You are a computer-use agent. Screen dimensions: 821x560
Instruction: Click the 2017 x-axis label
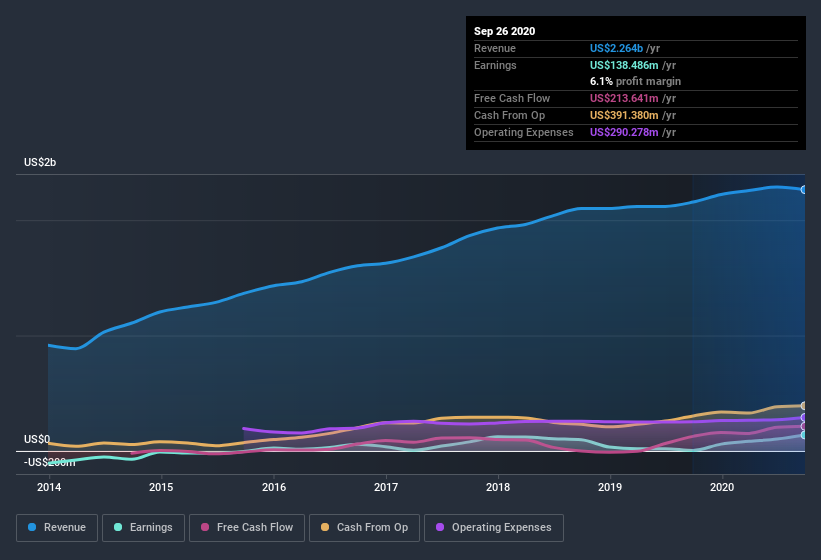386,487
